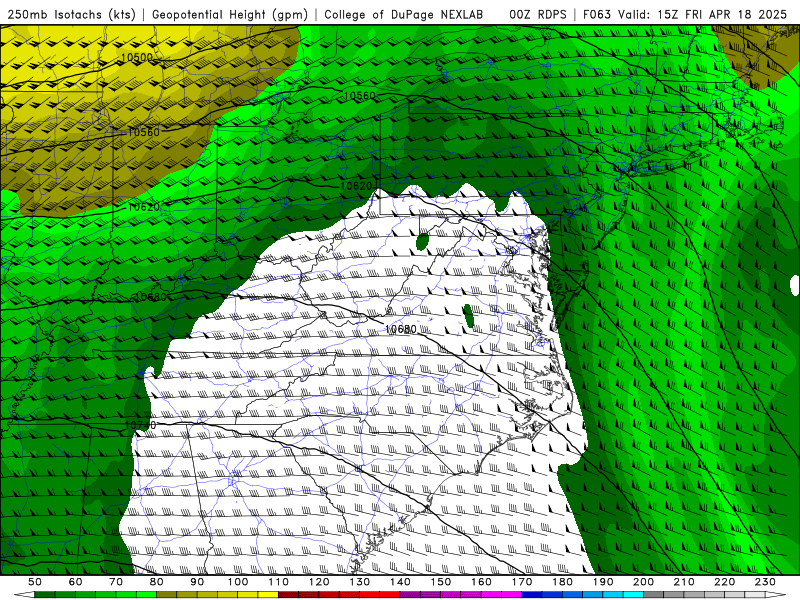Pick the olive swatch starting at 80

pyautogui.click(x=167, y=595)
